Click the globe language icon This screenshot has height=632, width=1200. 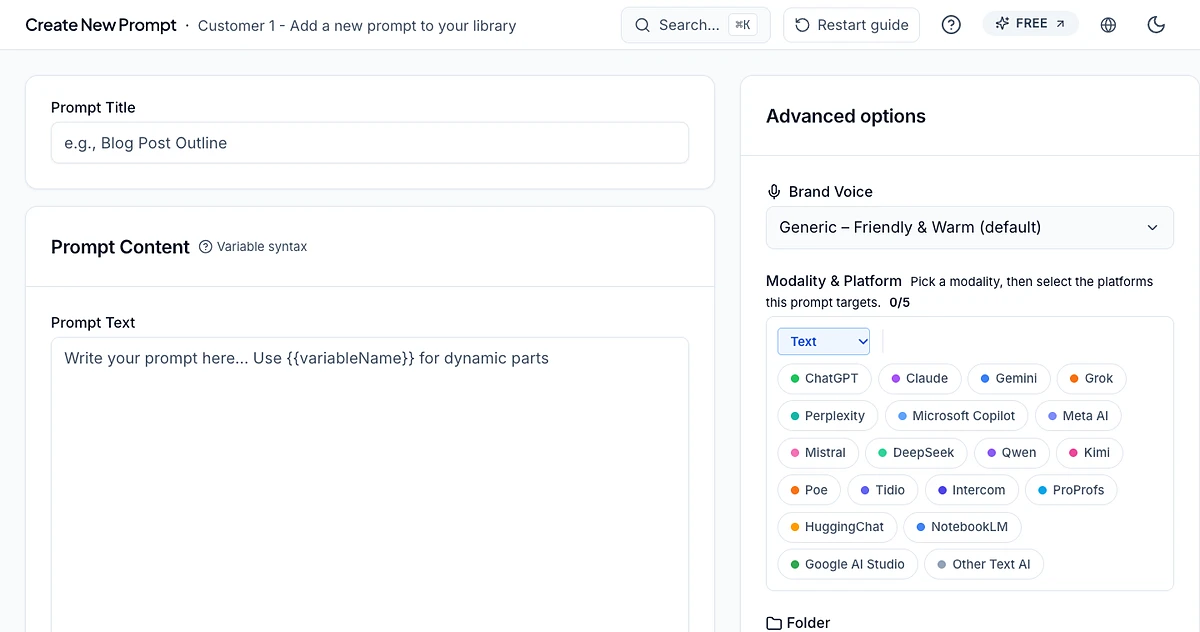(x=1108, y=25)
